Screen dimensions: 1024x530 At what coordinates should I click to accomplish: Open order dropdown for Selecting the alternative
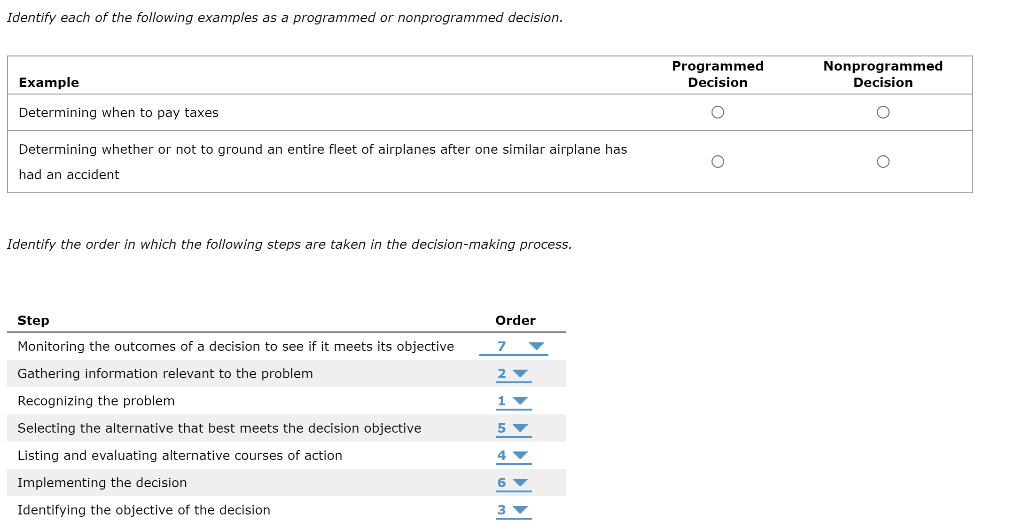tap(513, 429)
